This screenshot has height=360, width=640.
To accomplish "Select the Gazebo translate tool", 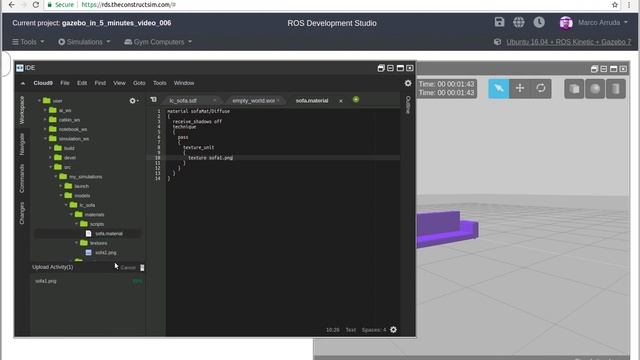I will pyautogui.click(x=520, y=88).
